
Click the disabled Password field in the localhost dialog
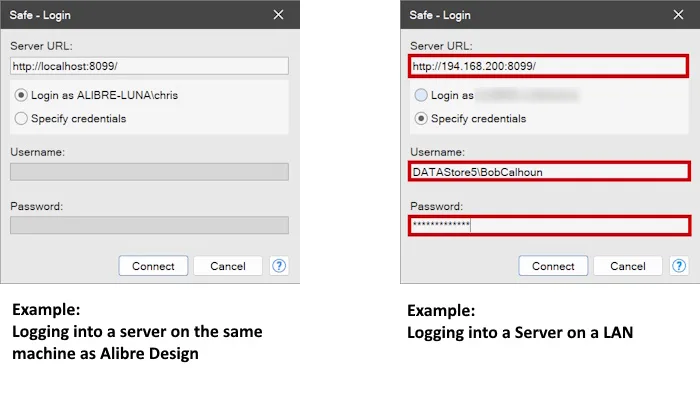(150, 225)
